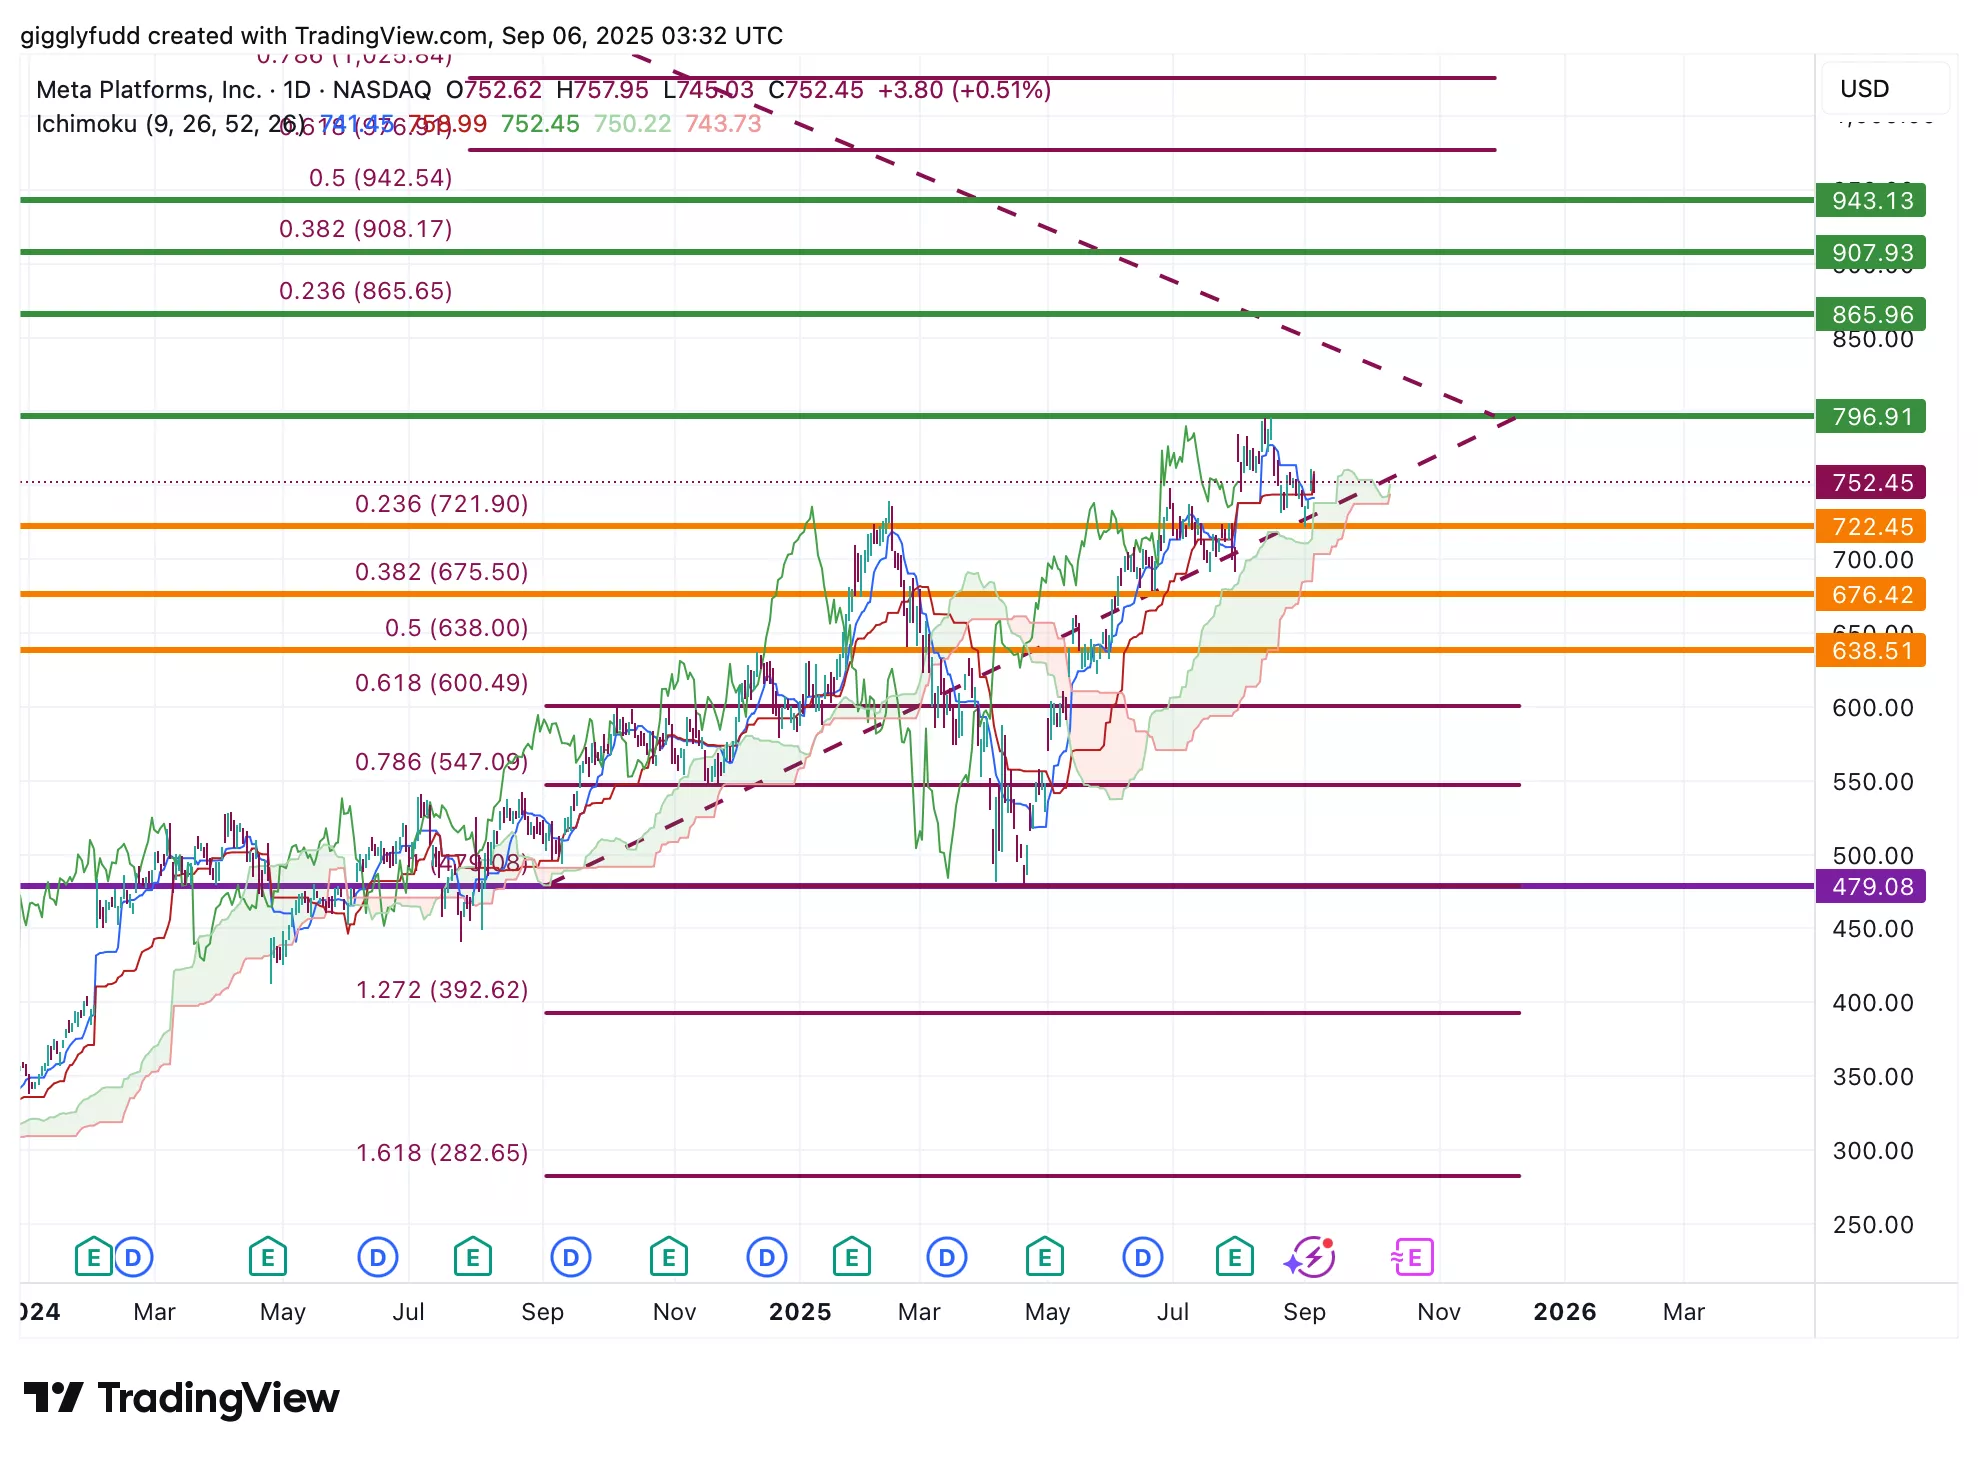The image size is (1978, 1458).
Task: Click the earnings E marker near Nov 2024
Action: (x=668, y=1257)
